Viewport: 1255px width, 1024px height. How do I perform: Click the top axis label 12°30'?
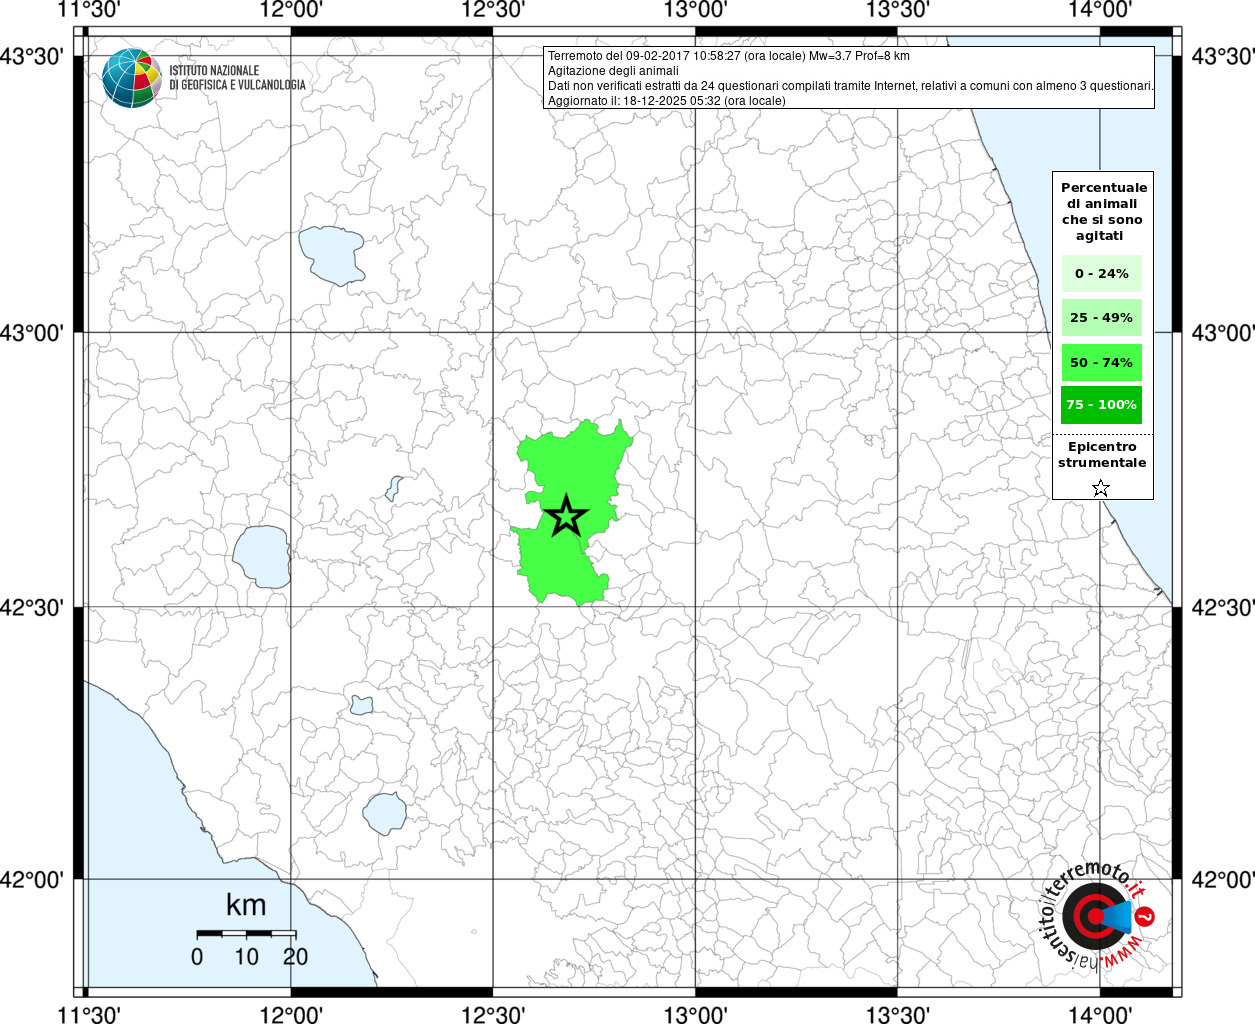click(x=493, y=10)
